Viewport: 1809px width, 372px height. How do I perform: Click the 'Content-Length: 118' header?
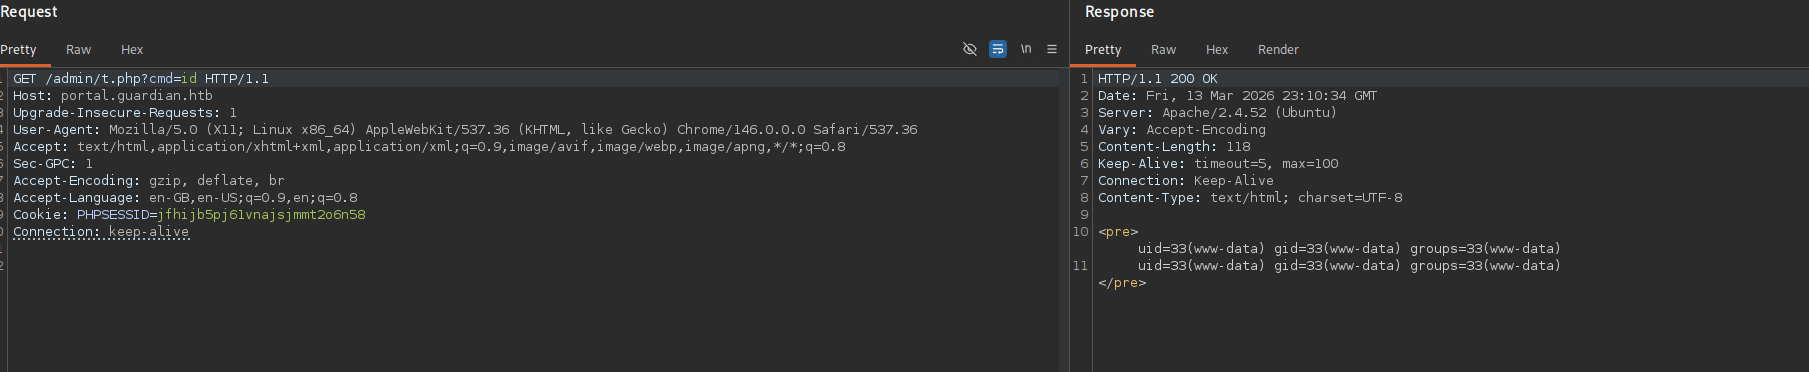1174,147
